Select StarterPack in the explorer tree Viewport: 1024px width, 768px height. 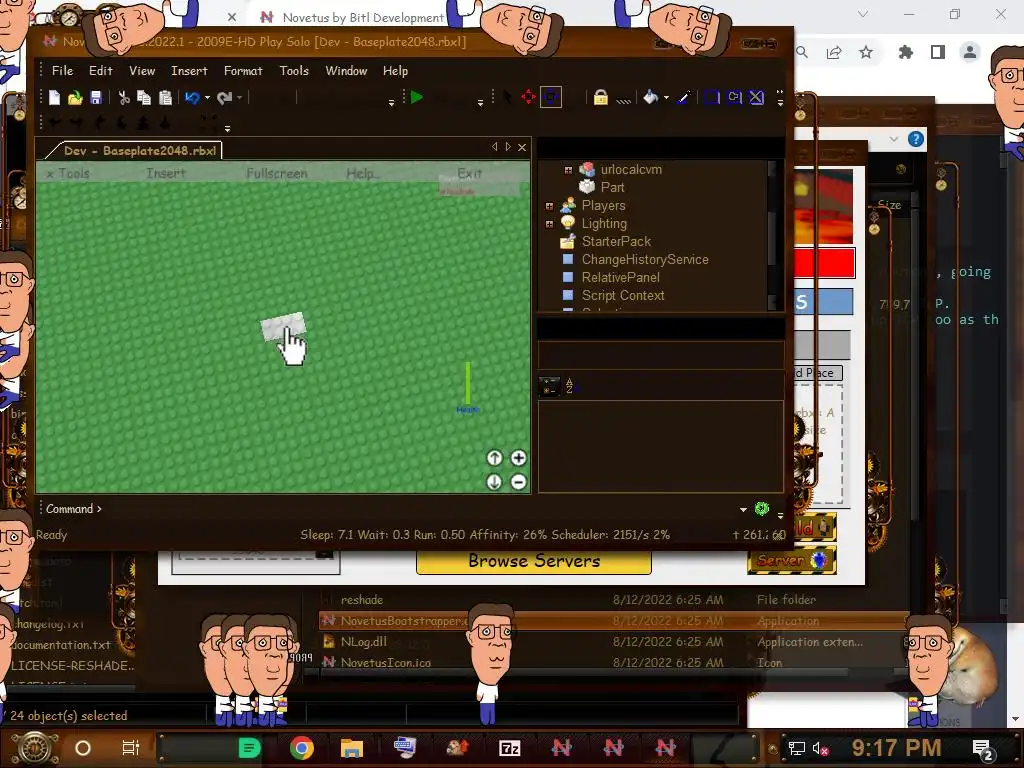(x=616, y=242)
